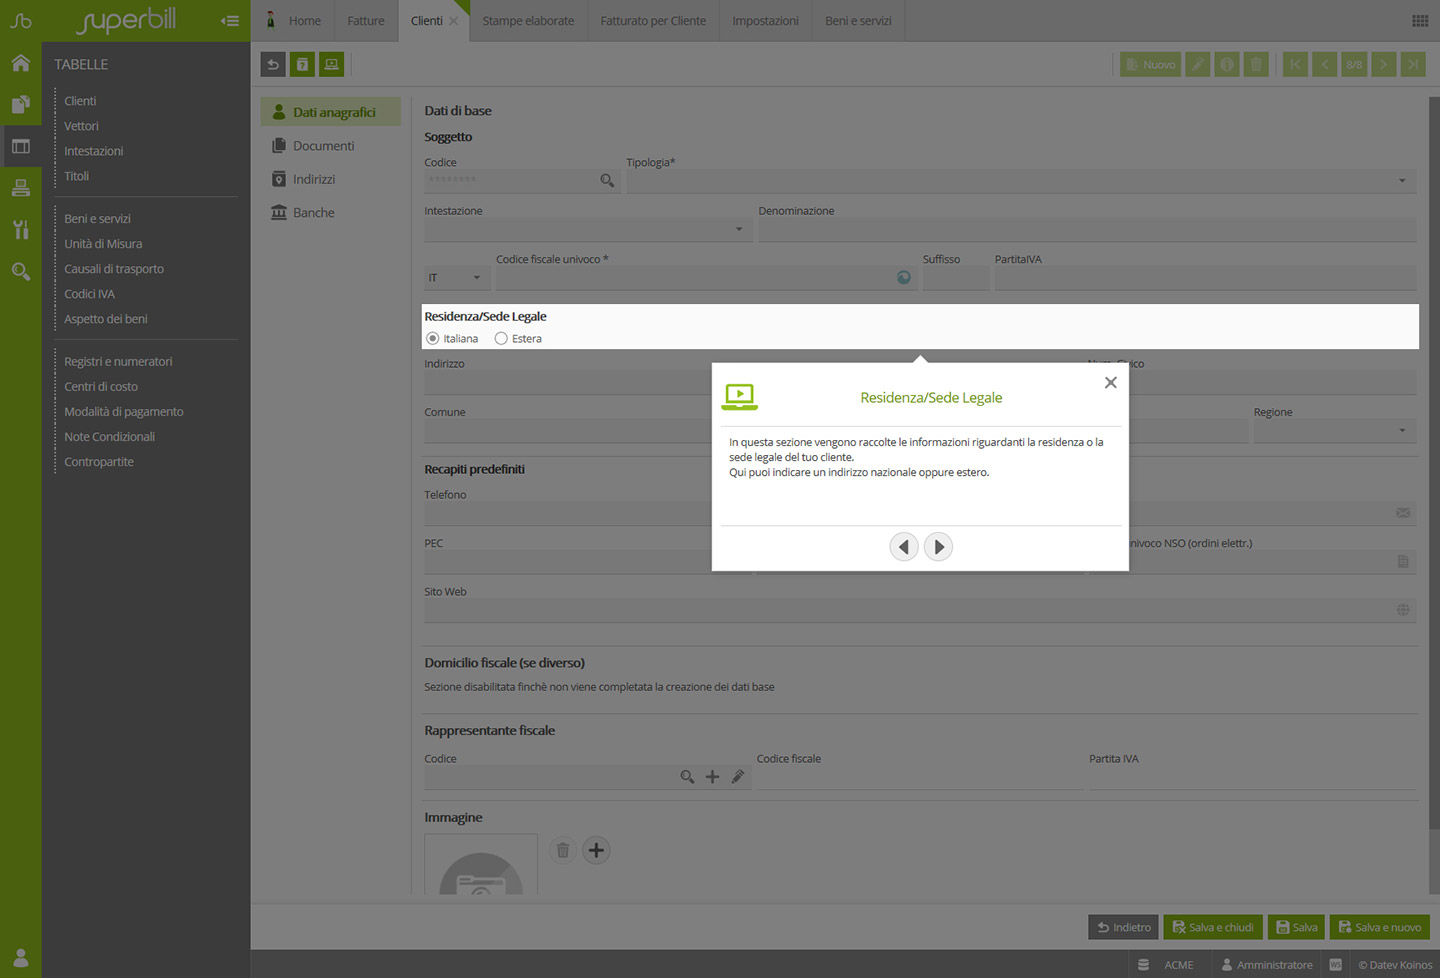Click the Nuovo button

(x=1150, y=64)
